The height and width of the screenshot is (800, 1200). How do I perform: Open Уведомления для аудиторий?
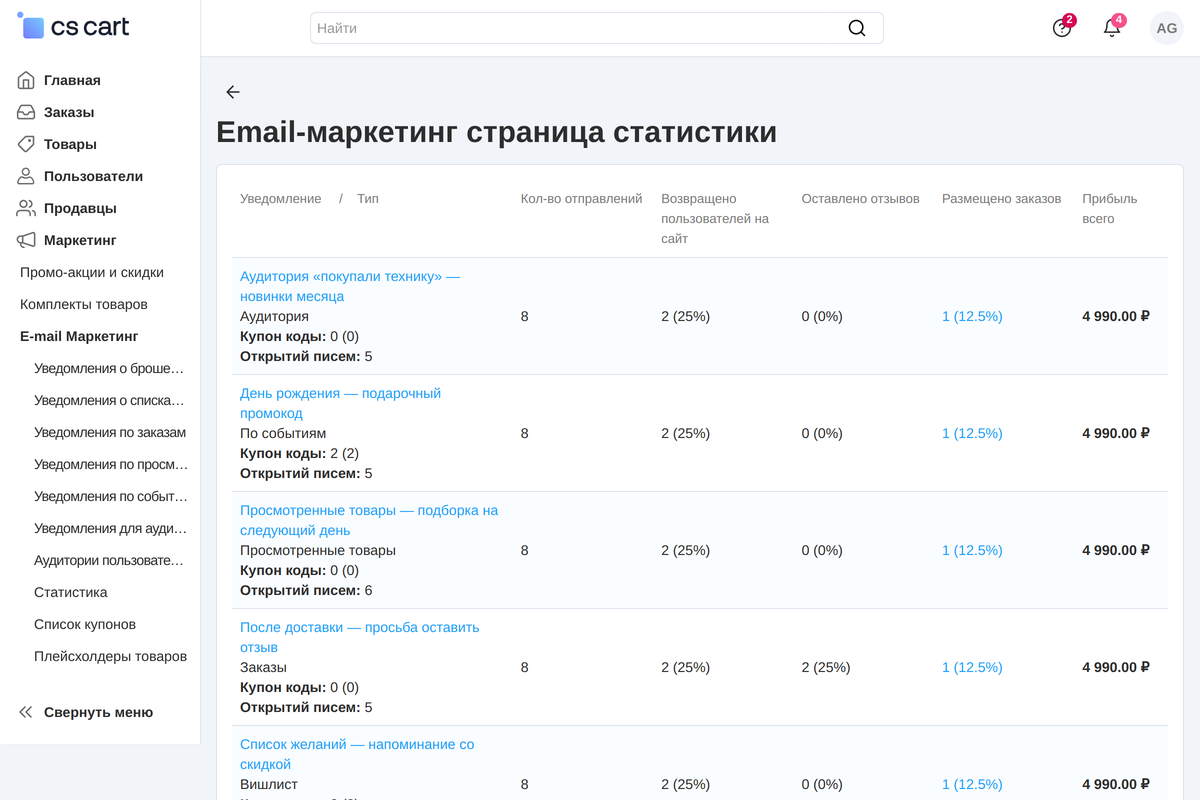point(110,528)
